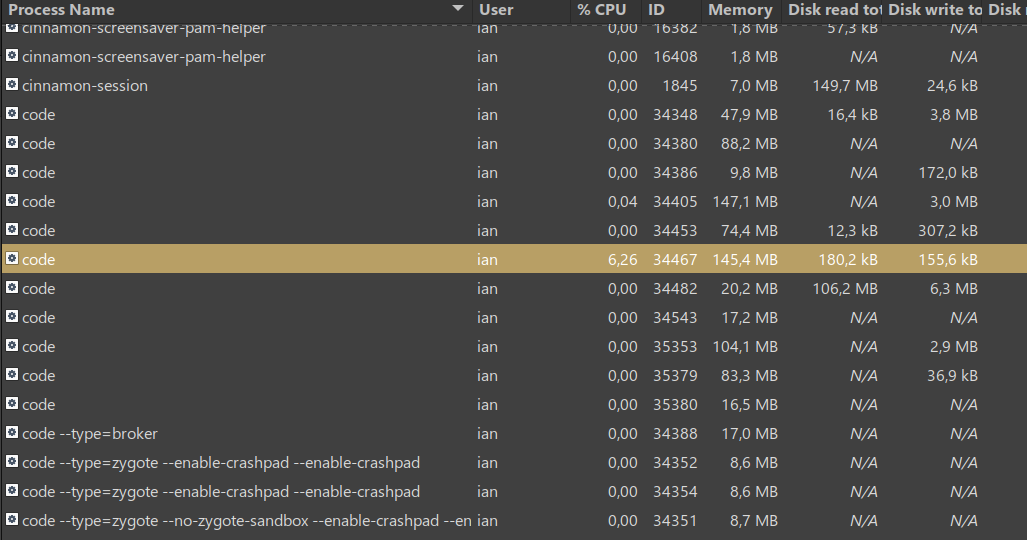Click the Disk write total column header
Image resolution: width=1027 pixels, height=540 pixels.
click(x=933, y=10)
